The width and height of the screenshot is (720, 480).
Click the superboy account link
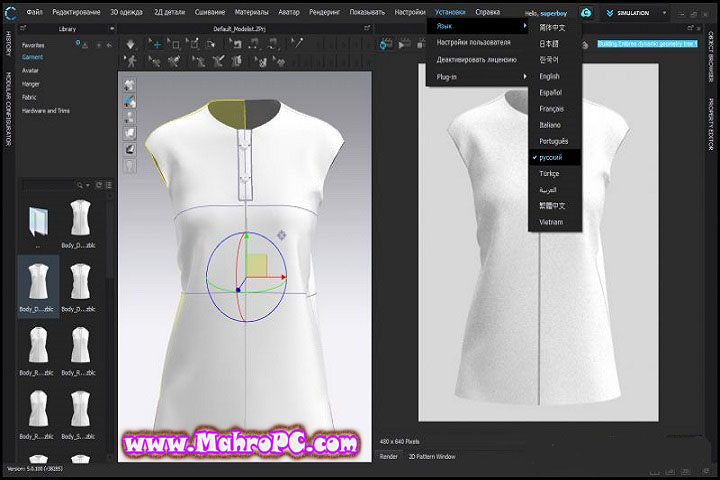[554, 13]
